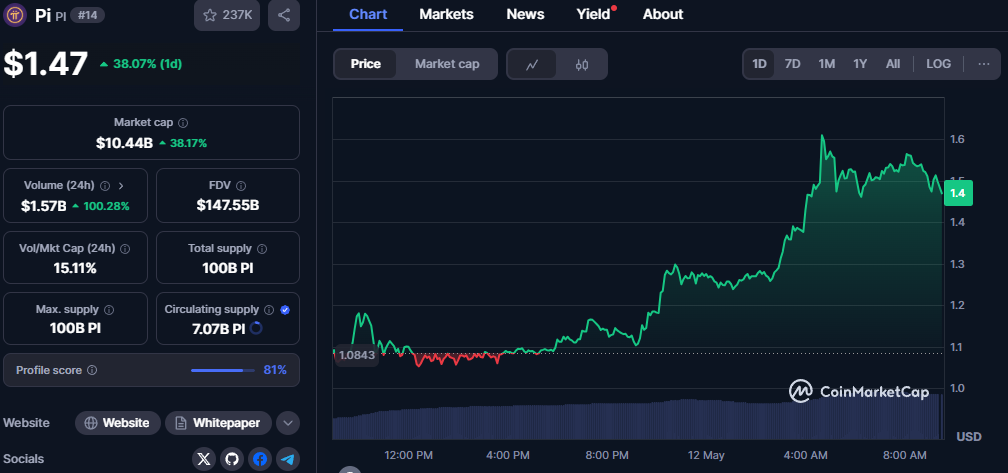Click the circulating supply progress ring

click(x=256, y=328)
